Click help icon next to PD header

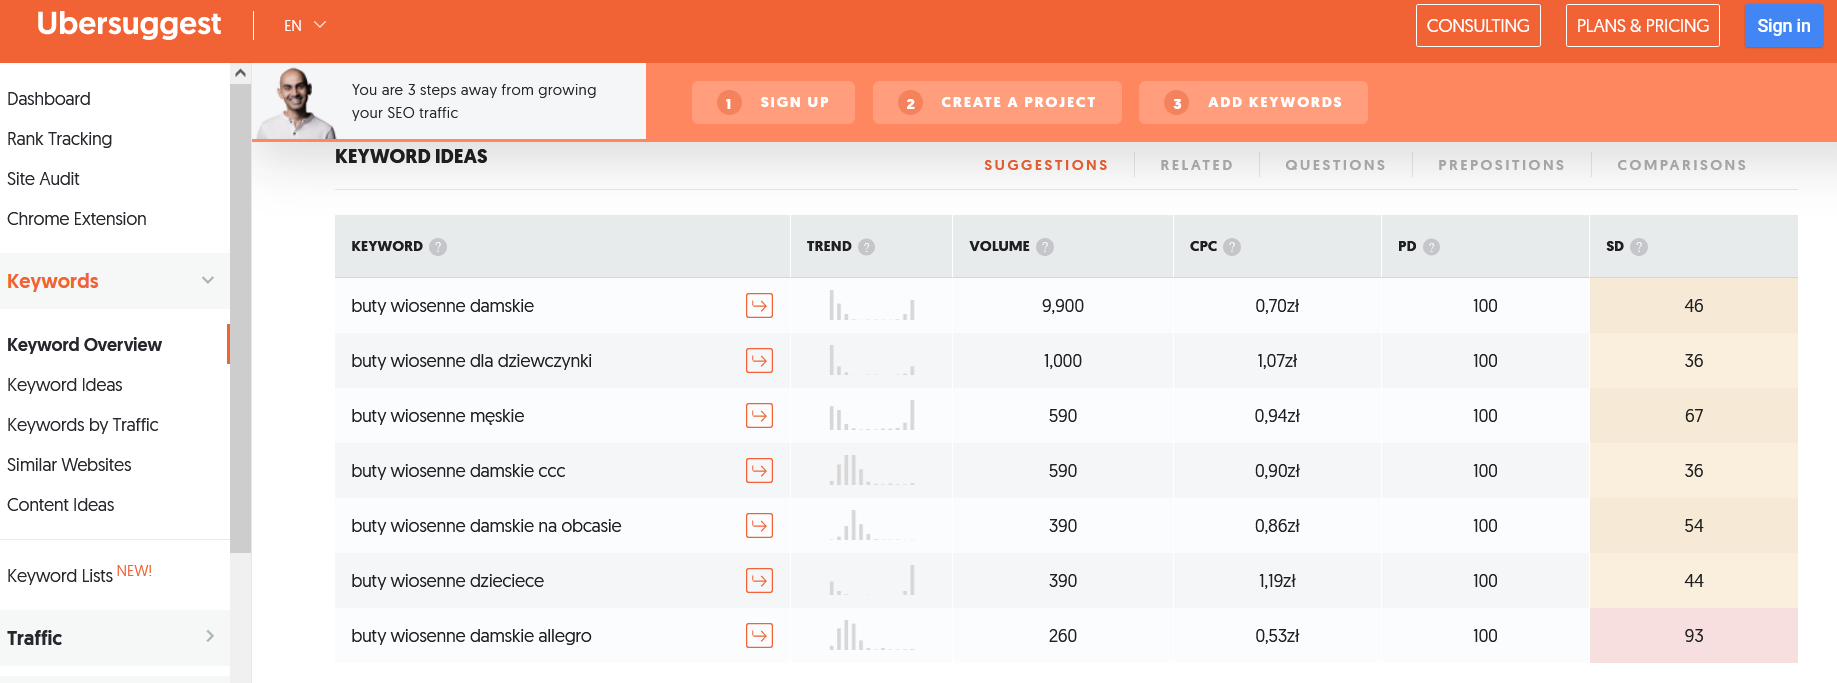[1431, 247]
